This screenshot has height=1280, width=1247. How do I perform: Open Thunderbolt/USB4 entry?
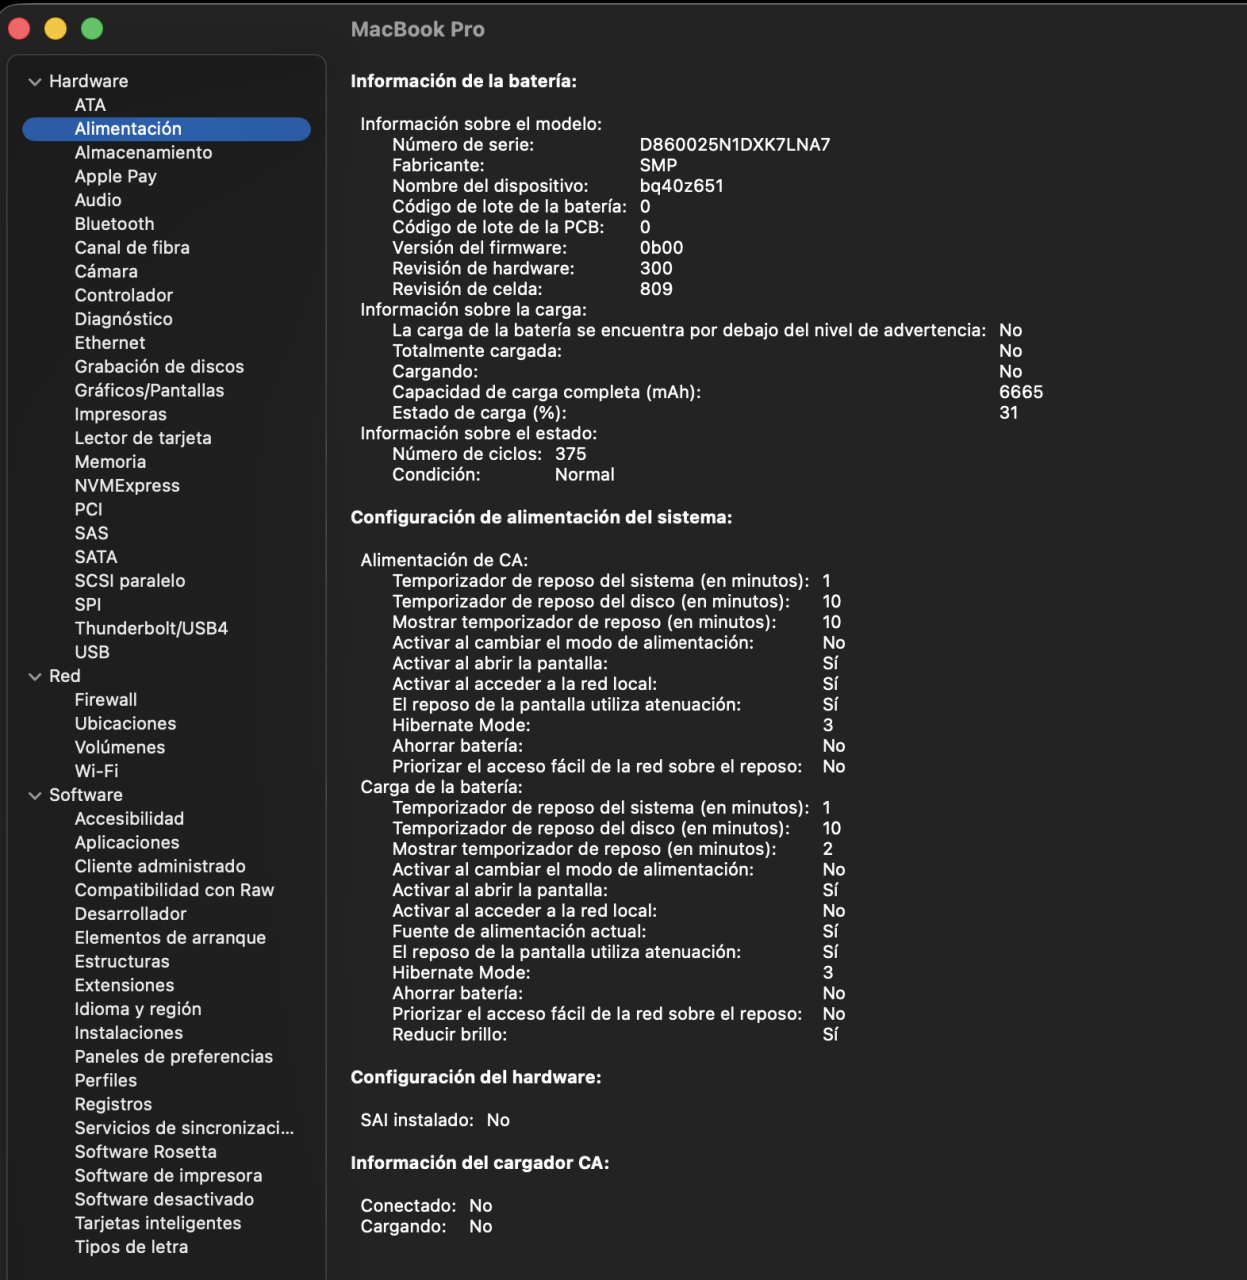coord(151,629)
